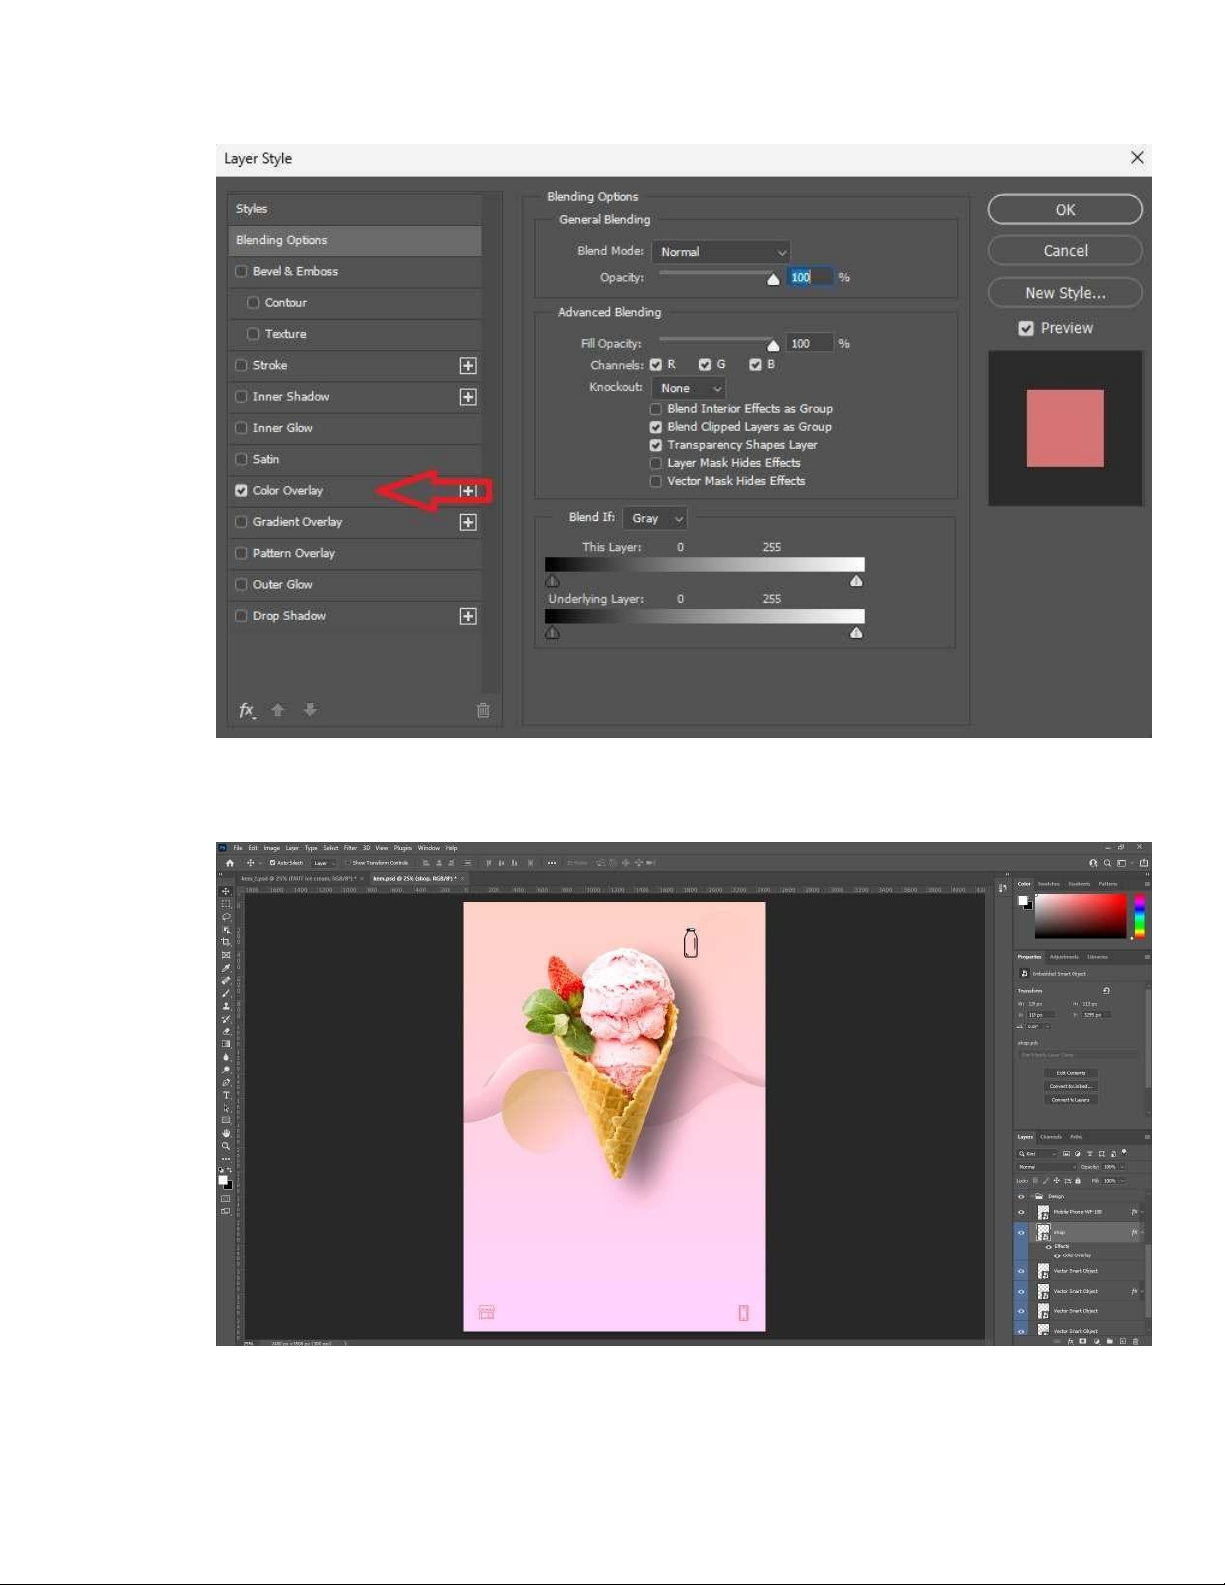Add another Drop Shadow with plus icon

468,616
